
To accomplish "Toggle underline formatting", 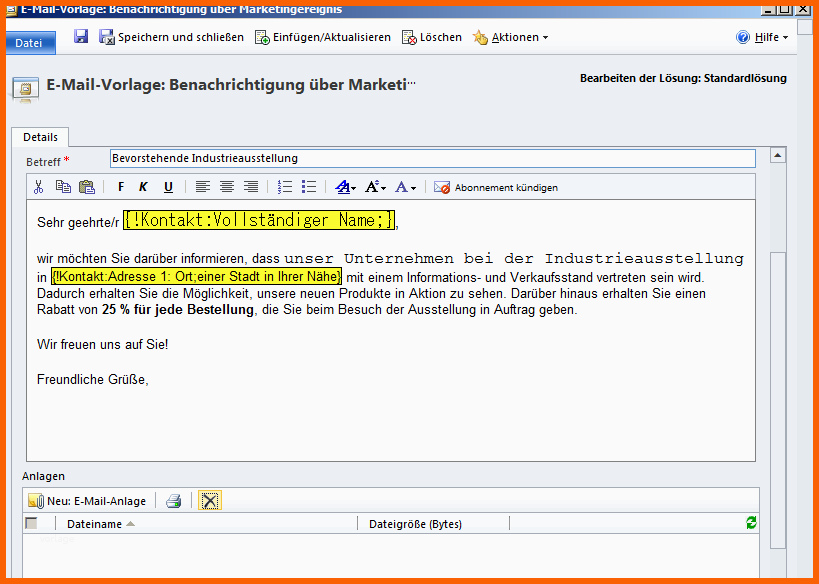I will coord(168,187).
